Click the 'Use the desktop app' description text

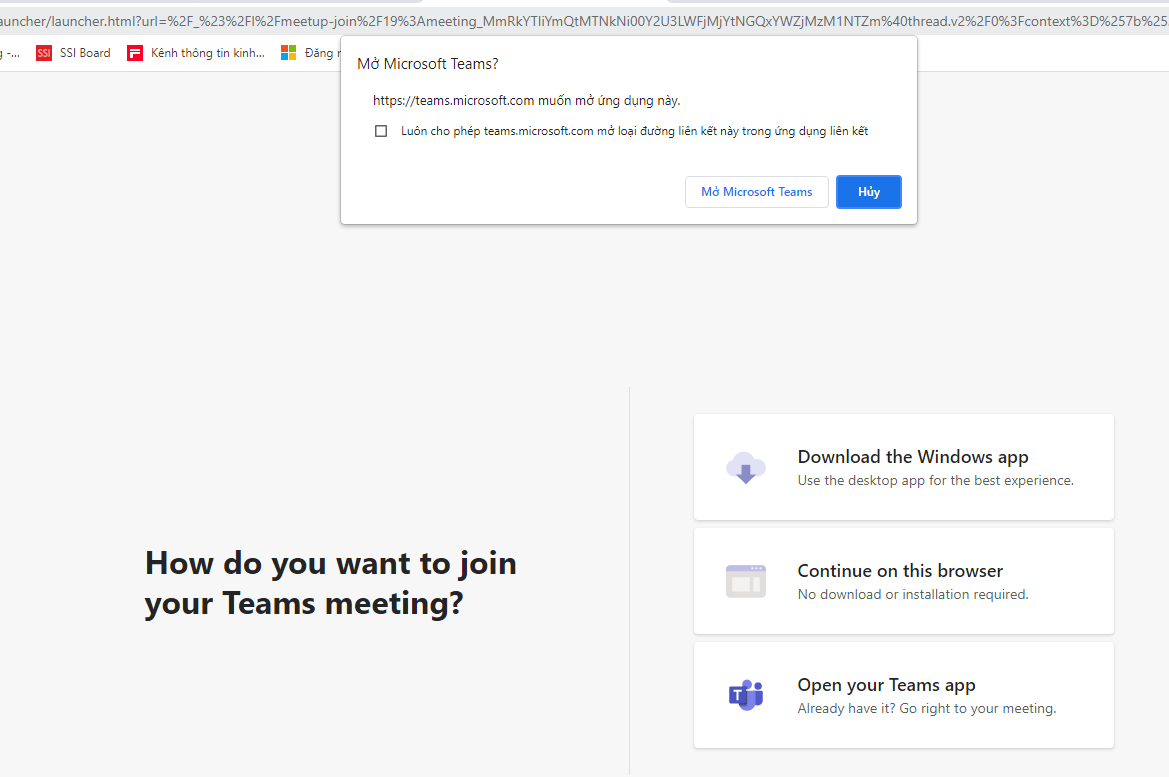coord(935,481)
